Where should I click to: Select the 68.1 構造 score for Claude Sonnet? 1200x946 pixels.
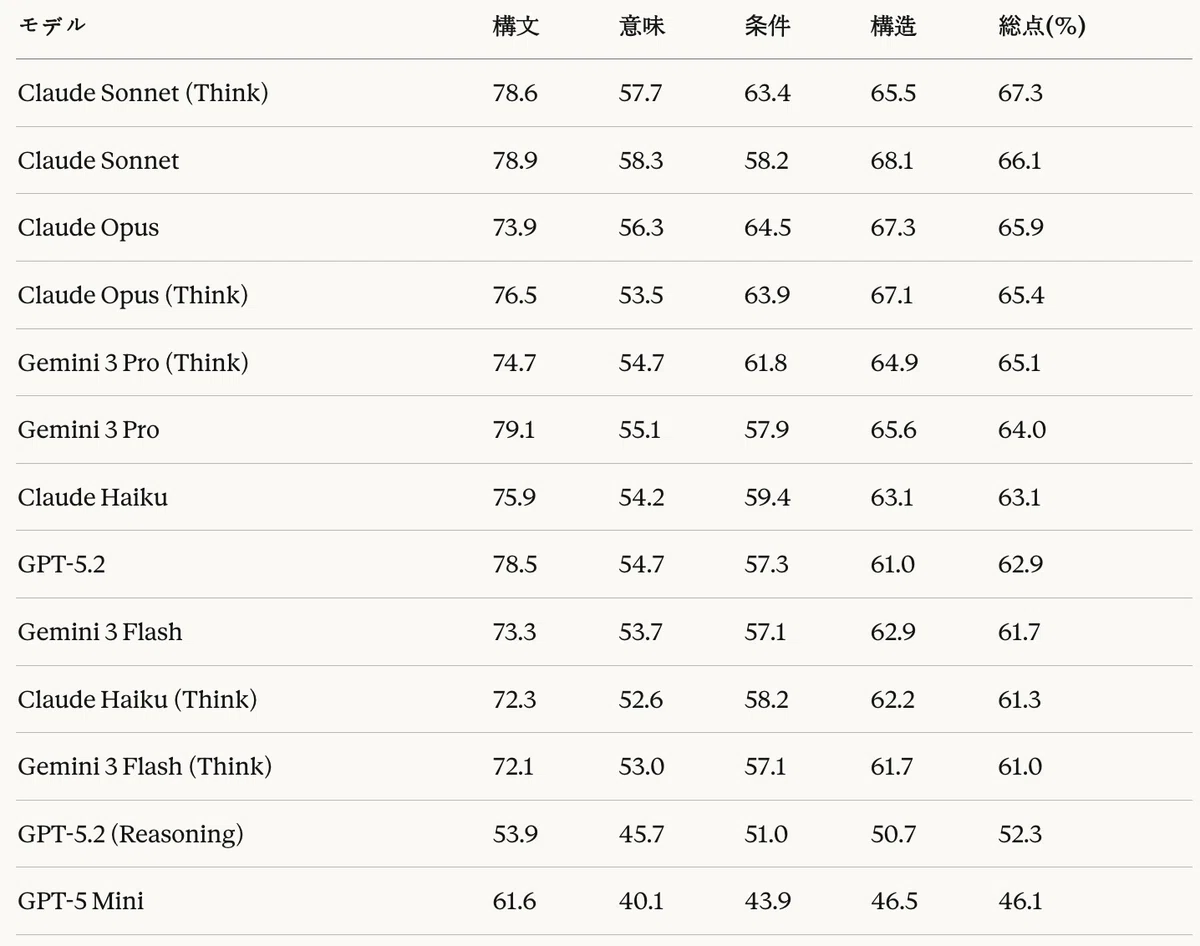[x=892, y=160]
